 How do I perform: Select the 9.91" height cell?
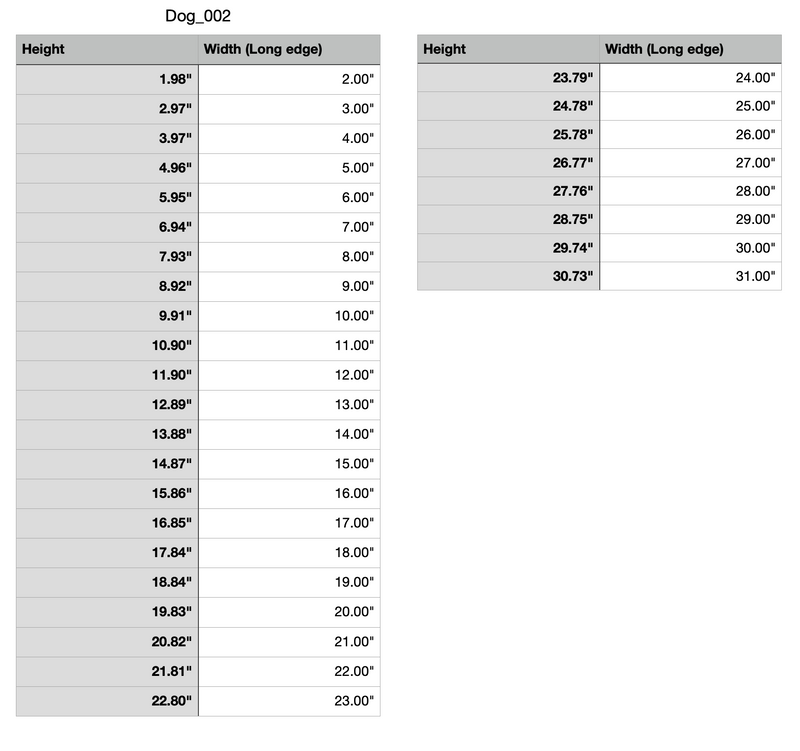click(107, 316)
